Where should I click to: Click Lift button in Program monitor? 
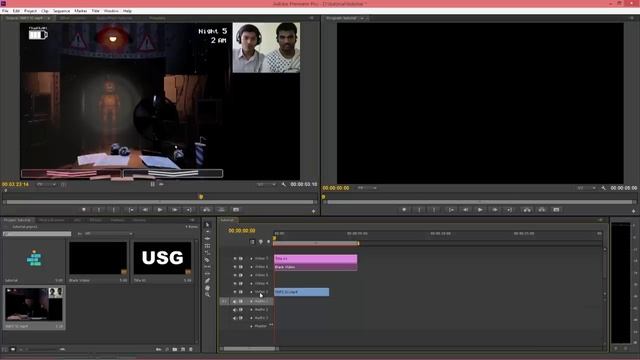[x=527, y=210]
